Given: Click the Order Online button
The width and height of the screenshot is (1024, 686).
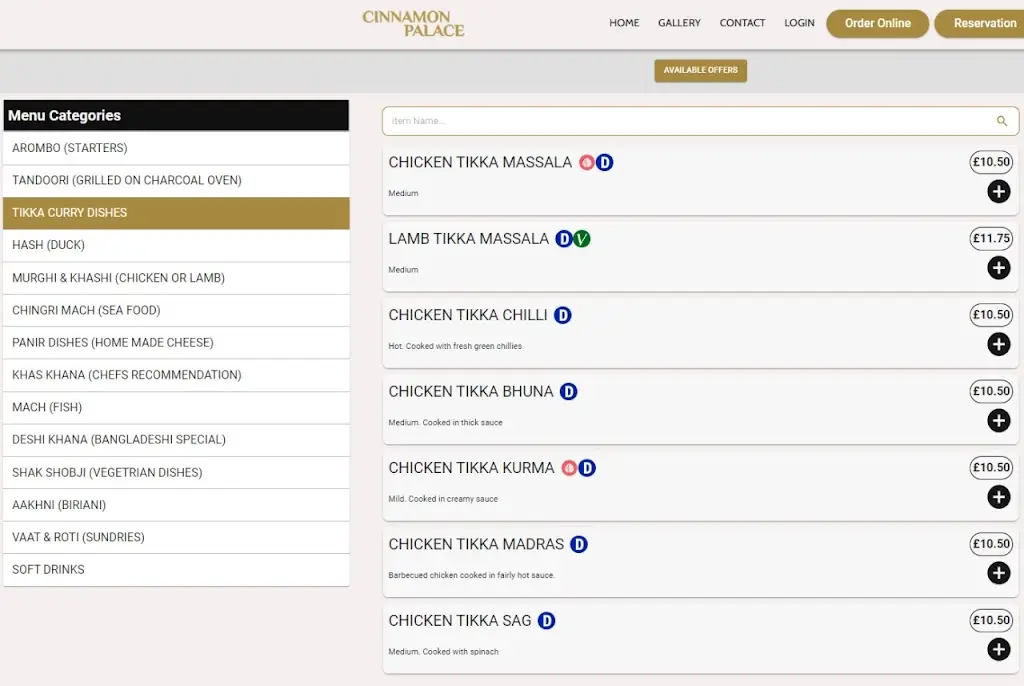Looking at the screenshot, I should coord(877,23).
